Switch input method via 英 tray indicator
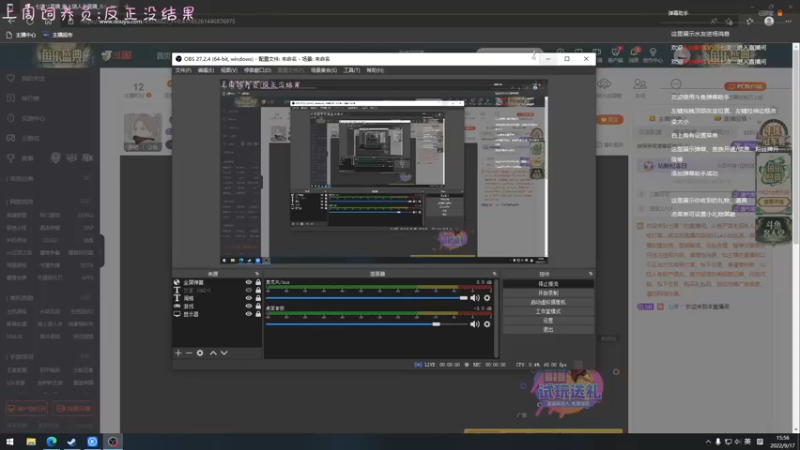This screenshot has width=800, height=450. coord(748,442)
